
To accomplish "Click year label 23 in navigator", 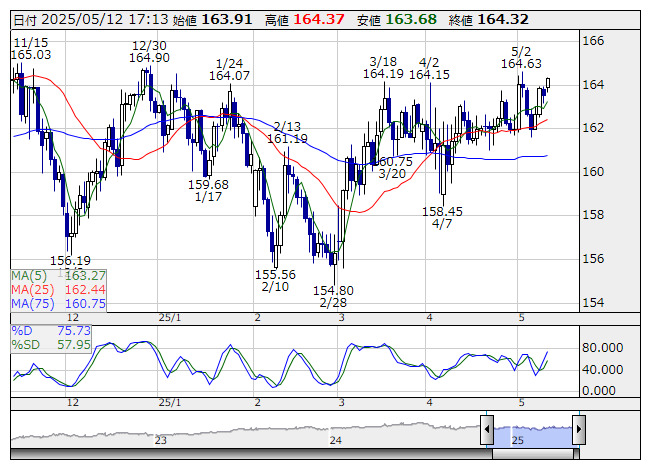I will (x=161, y=440).
